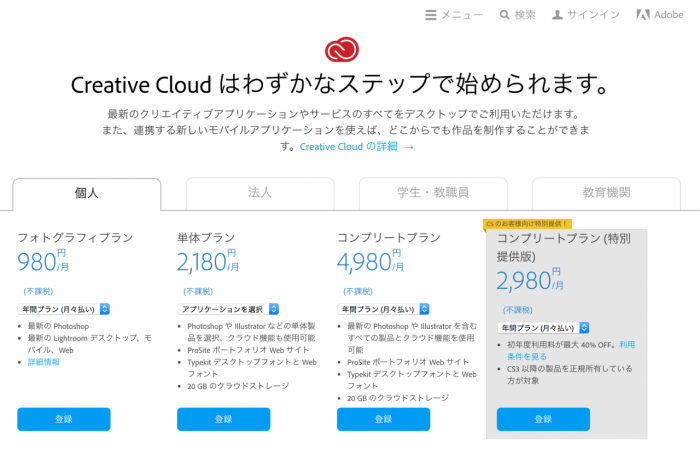Switch to the 教育機関 tab
This screenshot has height=455, width=700.
point(606,193)
